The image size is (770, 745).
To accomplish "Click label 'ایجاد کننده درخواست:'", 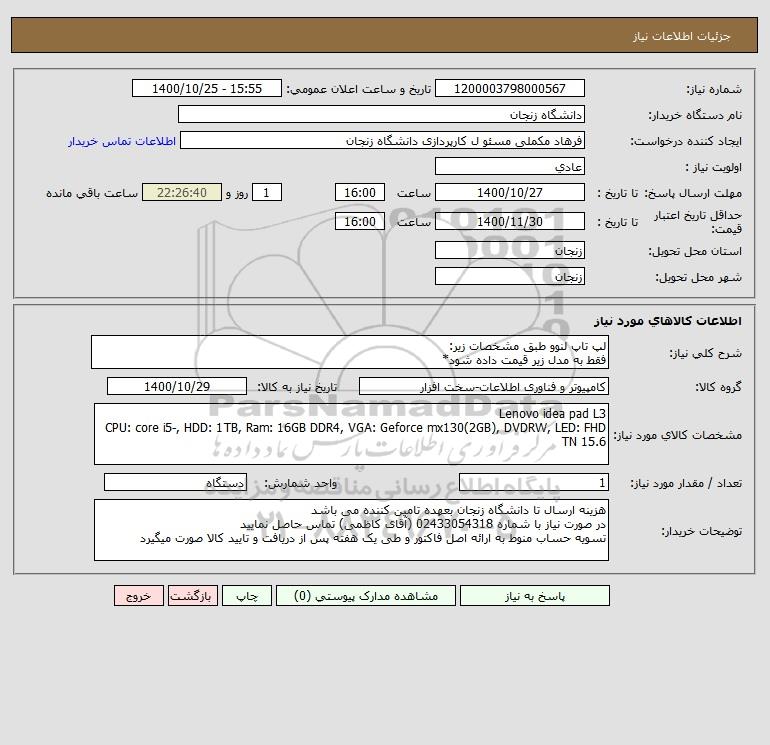I will tap(686, 141).
